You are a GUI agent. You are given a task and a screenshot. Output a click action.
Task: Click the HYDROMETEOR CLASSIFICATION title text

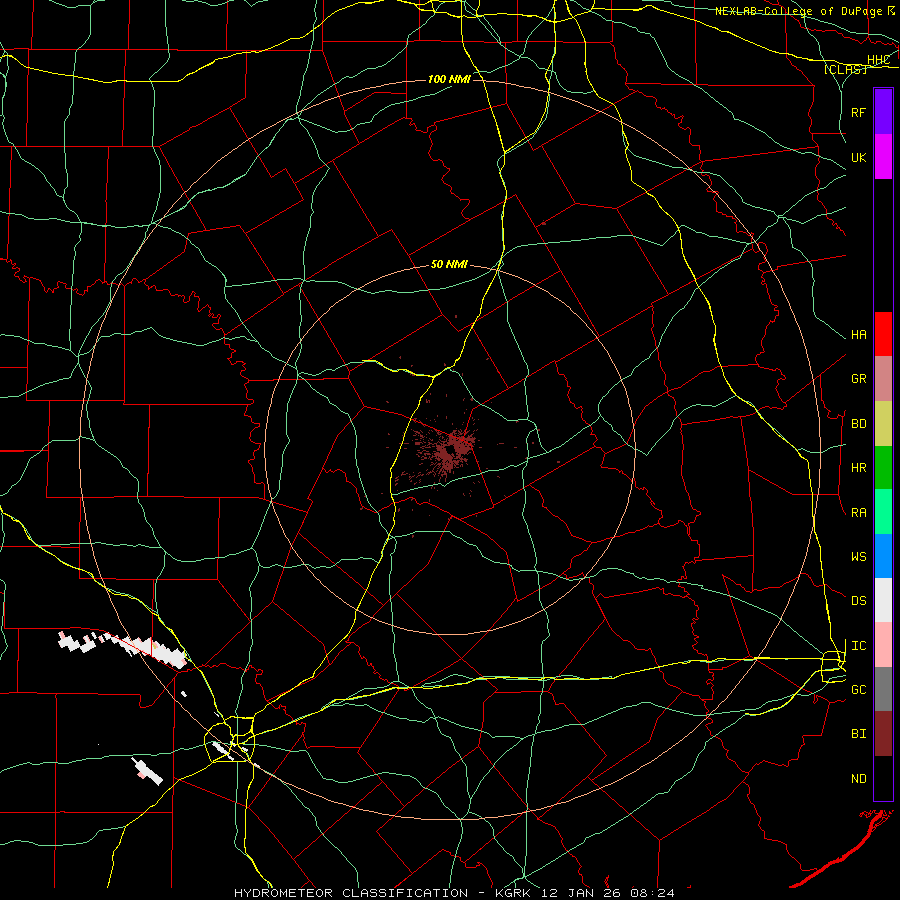tap(351, 893)
